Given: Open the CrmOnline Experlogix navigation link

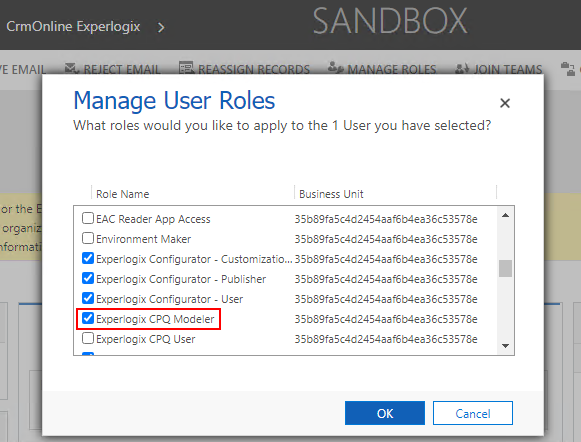Looking at the screenshot, I should (73, 26).
